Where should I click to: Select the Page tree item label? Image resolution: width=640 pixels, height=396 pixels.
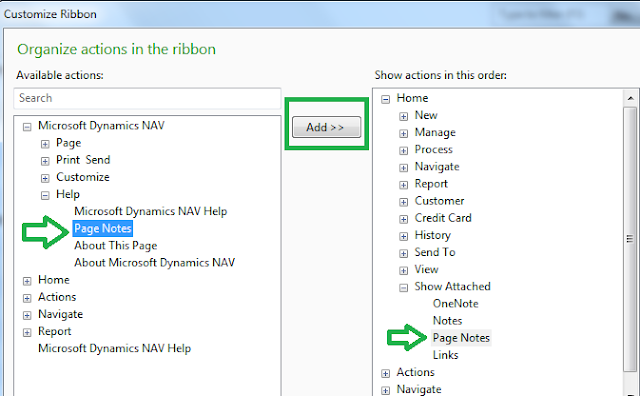tap(69, 143)
